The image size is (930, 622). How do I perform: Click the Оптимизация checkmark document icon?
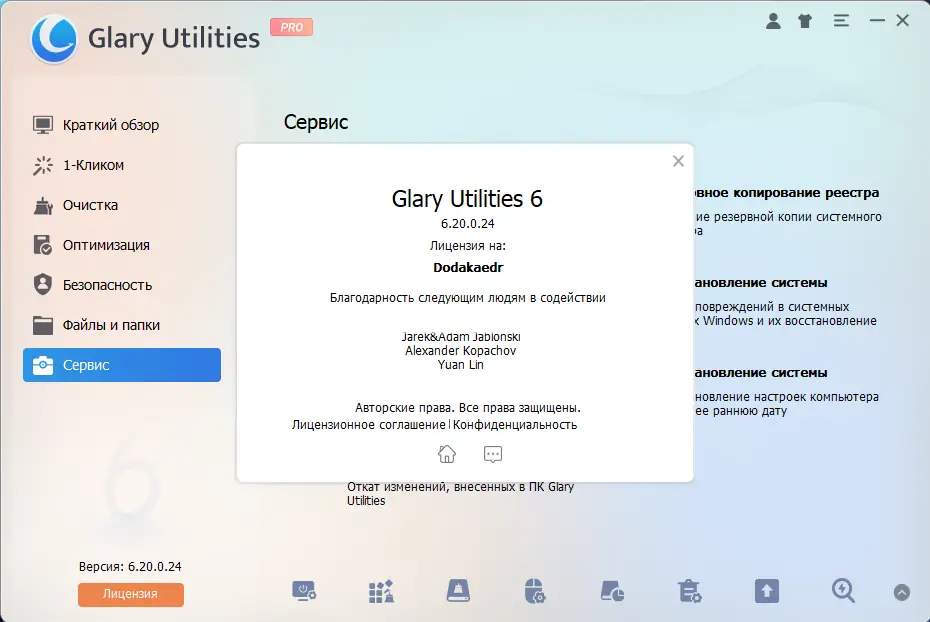[43, 245]
